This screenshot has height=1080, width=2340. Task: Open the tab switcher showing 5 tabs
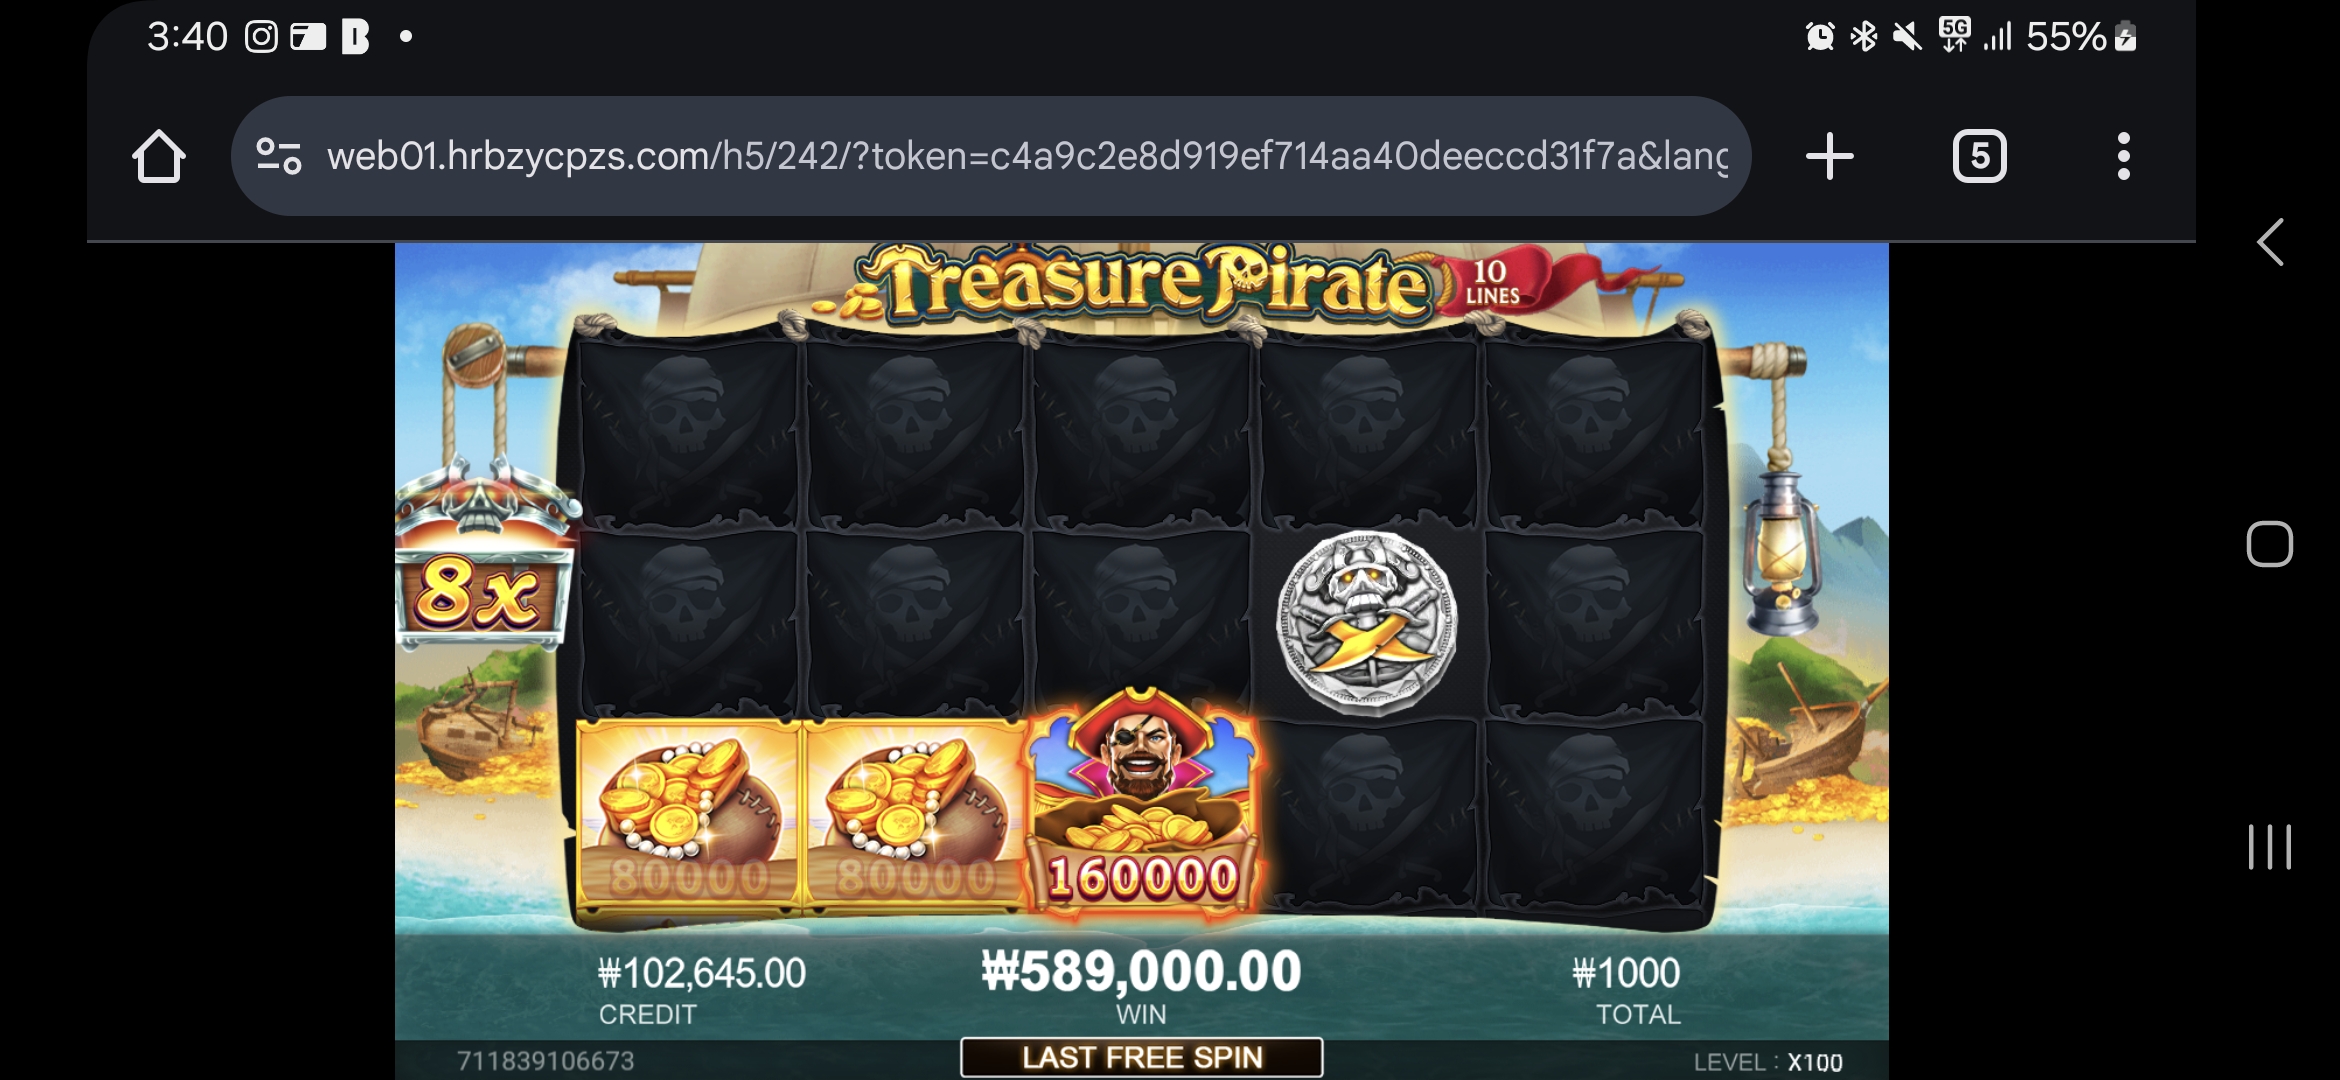[x=1979, y=156]
